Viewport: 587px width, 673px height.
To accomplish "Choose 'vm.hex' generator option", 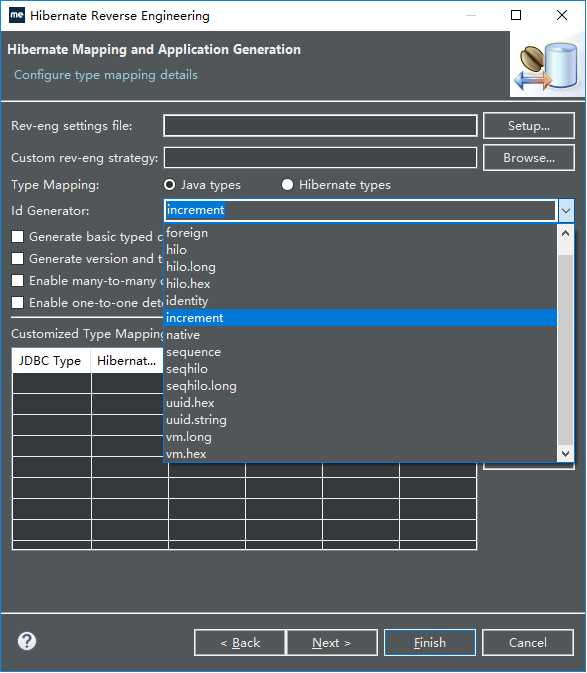I will point(360,454).
